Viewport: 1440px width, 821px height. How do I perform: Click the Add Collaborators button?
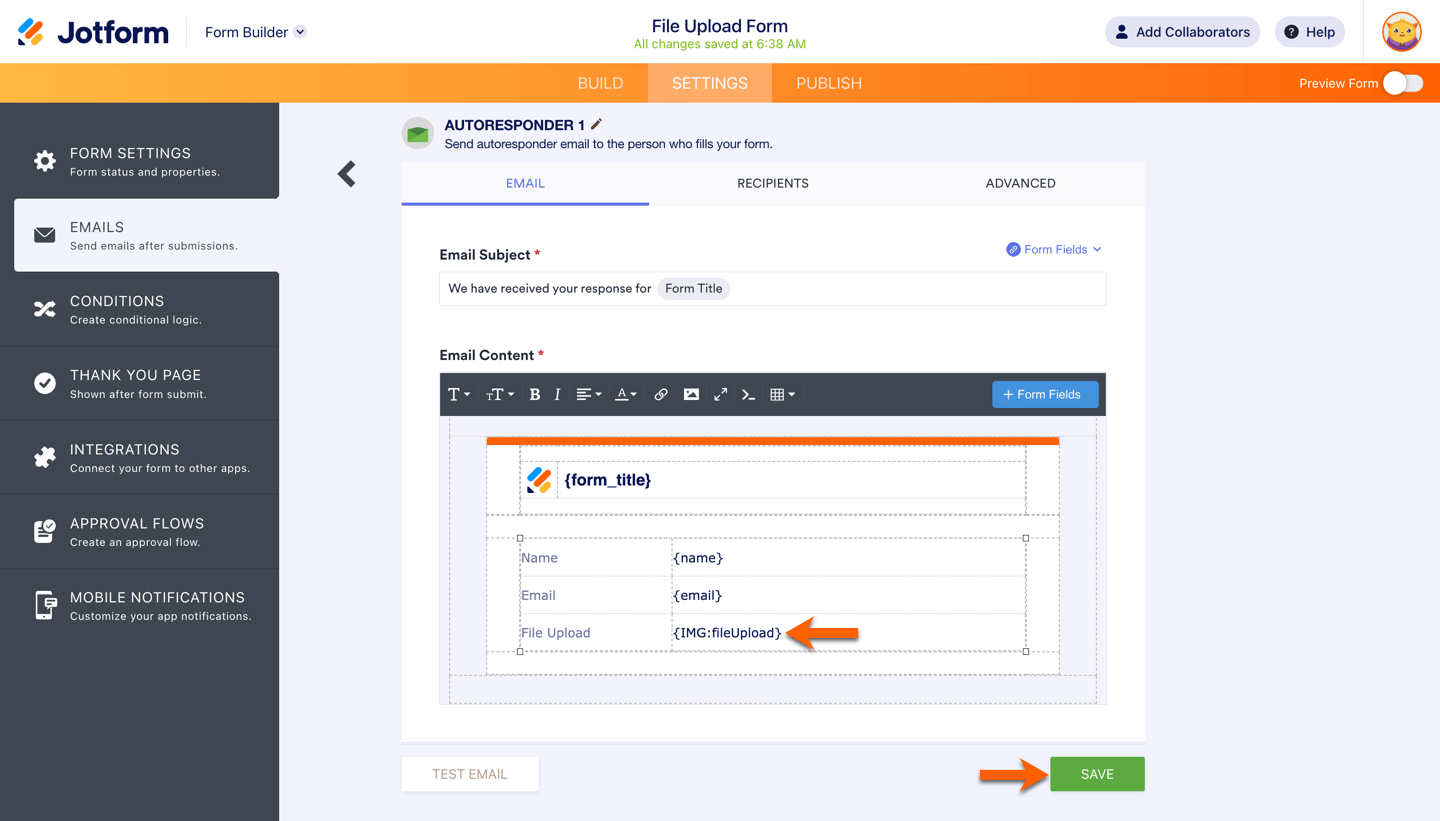click(x=1182, y=32)
